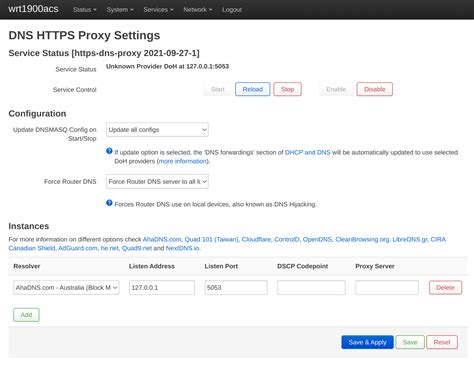Click the DSCP Codepoint input field
This screenshot has width=474, height=367.
[x=311, y=287]
